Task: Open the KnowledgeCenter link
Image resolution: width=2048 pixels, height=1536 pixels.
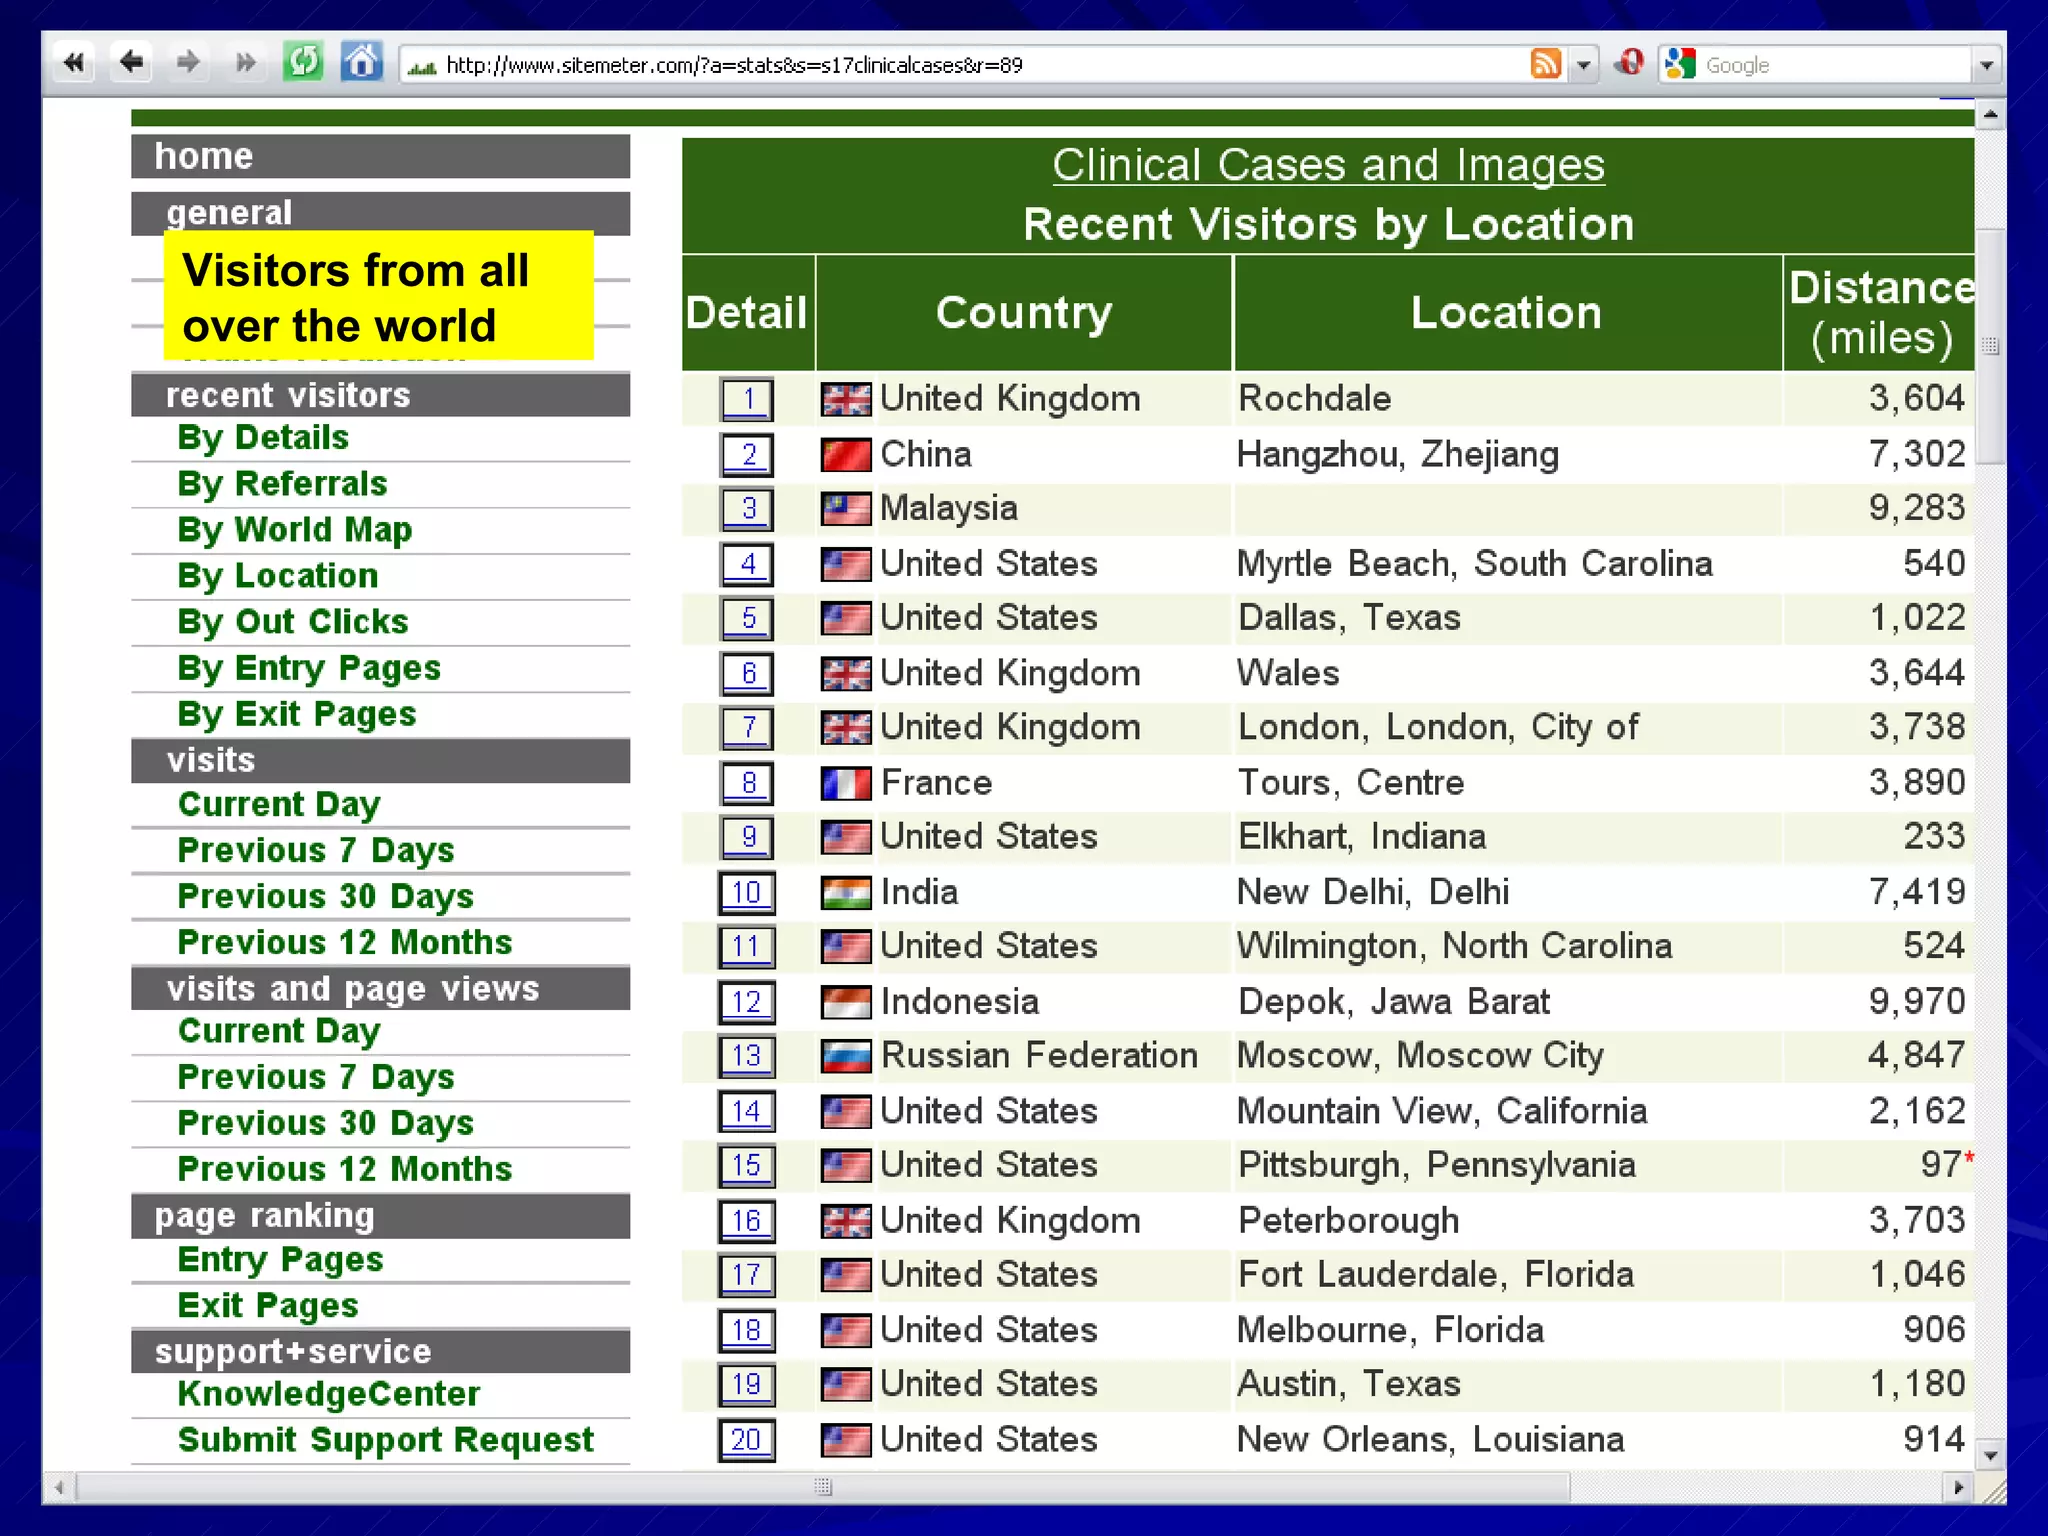Action: point(329,1394)
